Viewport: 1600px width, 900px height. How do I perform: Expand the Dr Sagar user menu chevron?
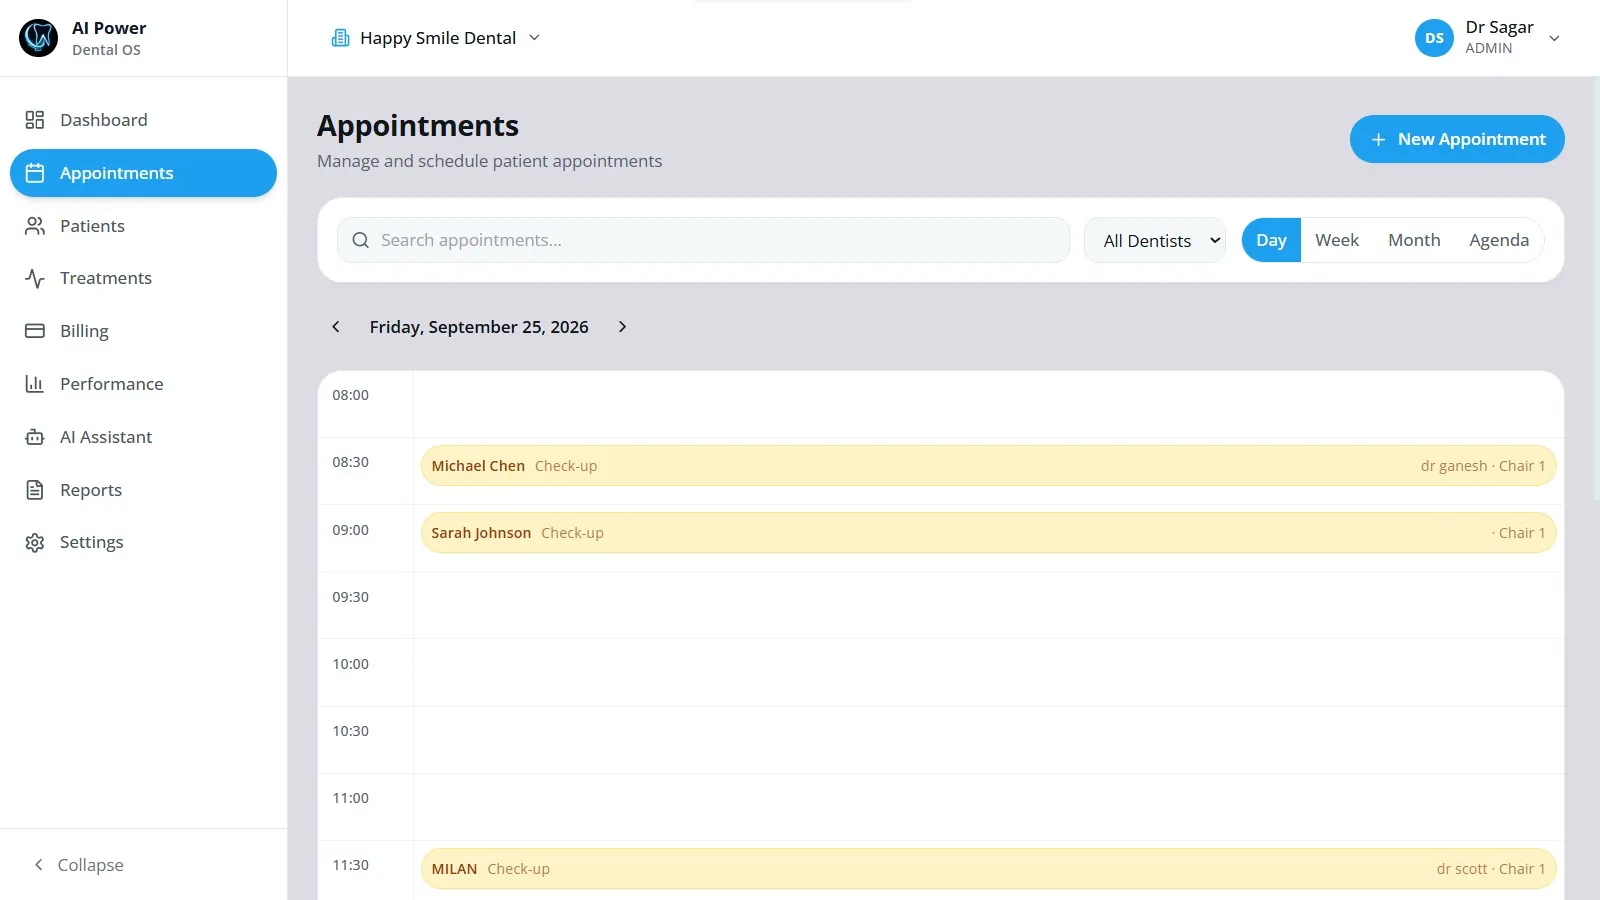point(1554,39)
